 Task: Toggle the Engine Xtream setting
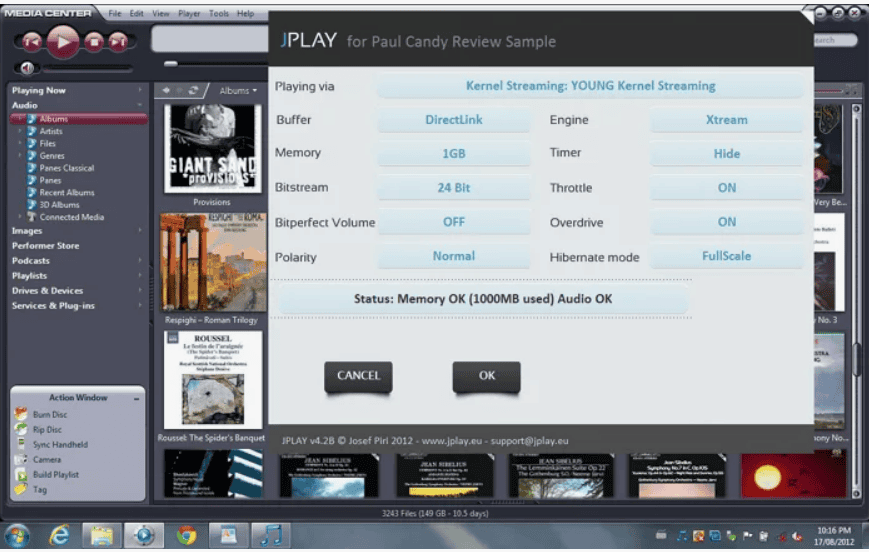(727, 120)
